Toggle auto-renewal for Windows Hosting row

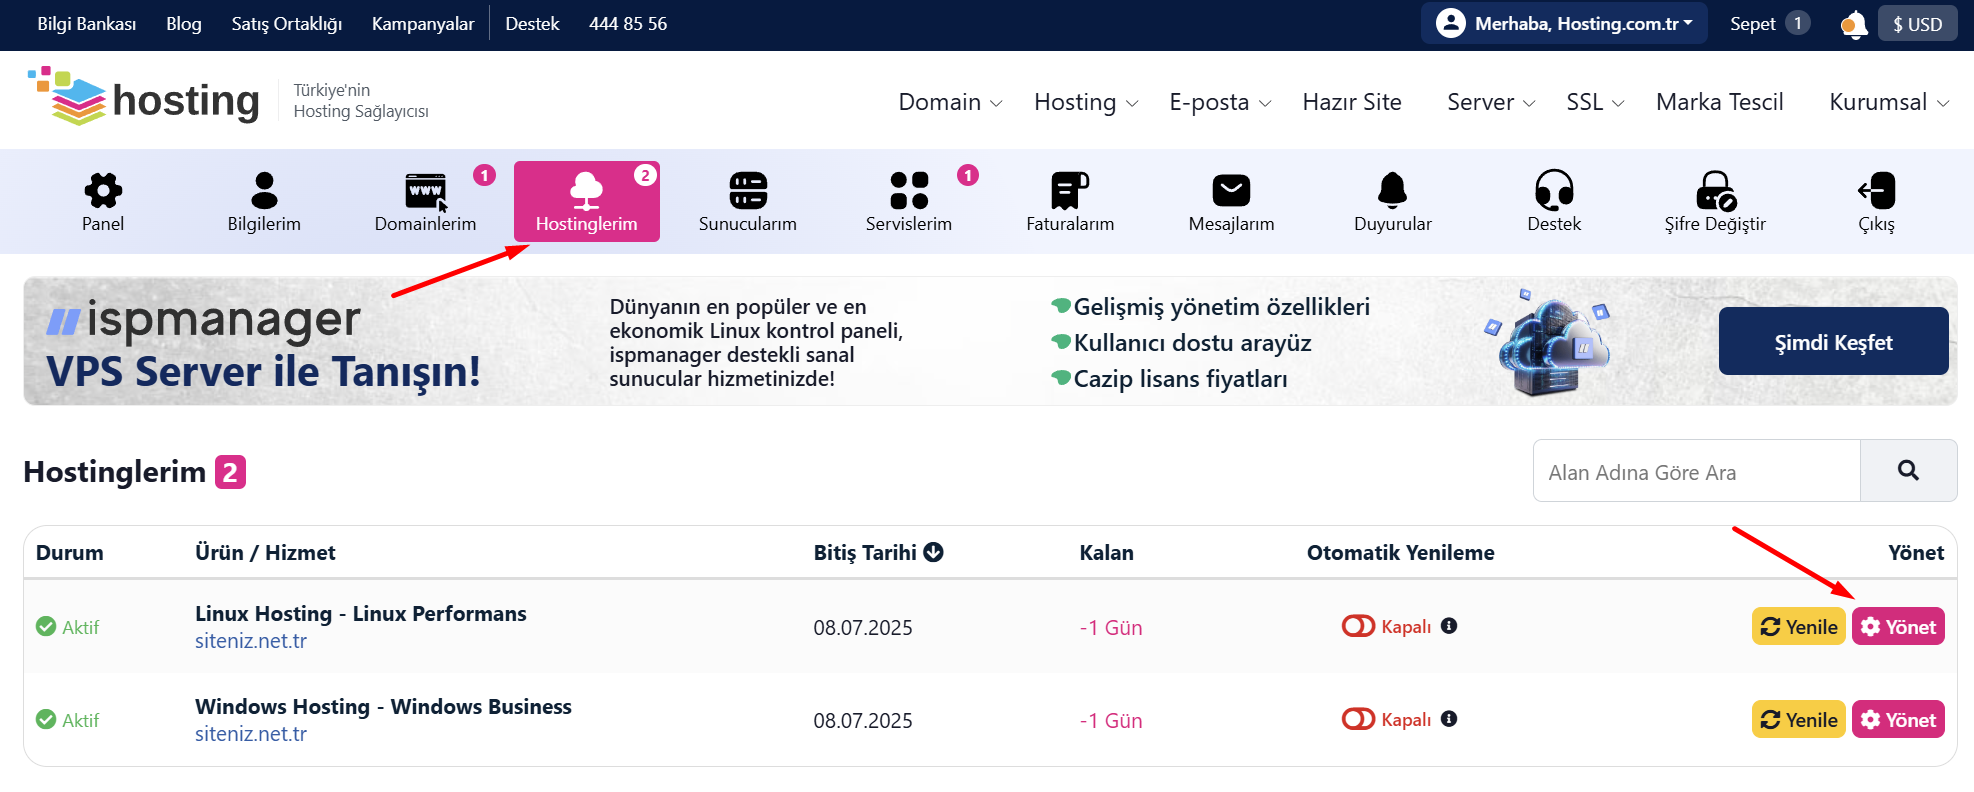coord(1358,719)
